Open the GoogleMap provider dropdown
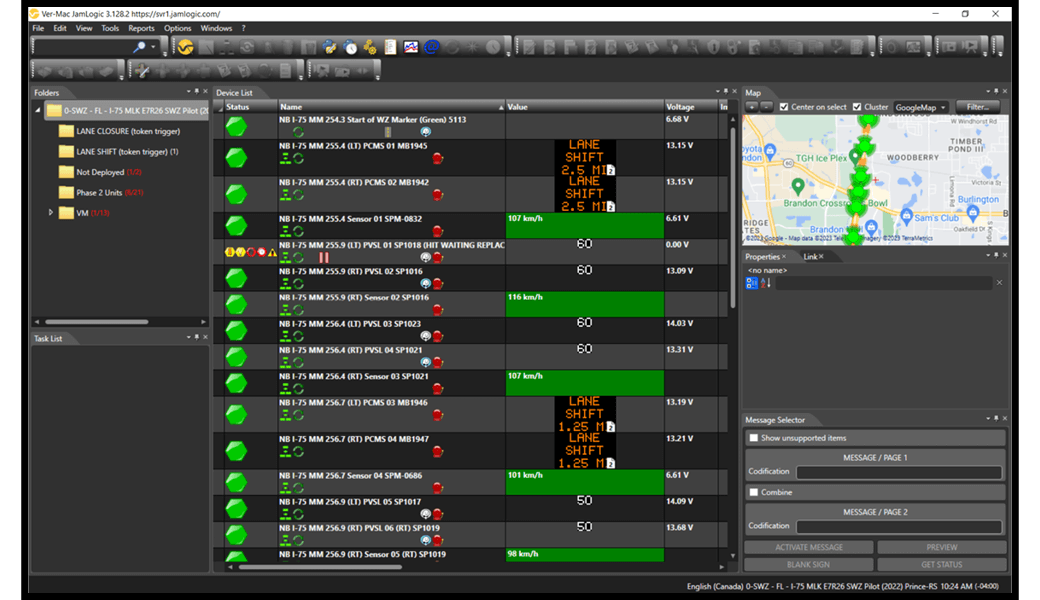1040x600 pixels. click(921, 107)
